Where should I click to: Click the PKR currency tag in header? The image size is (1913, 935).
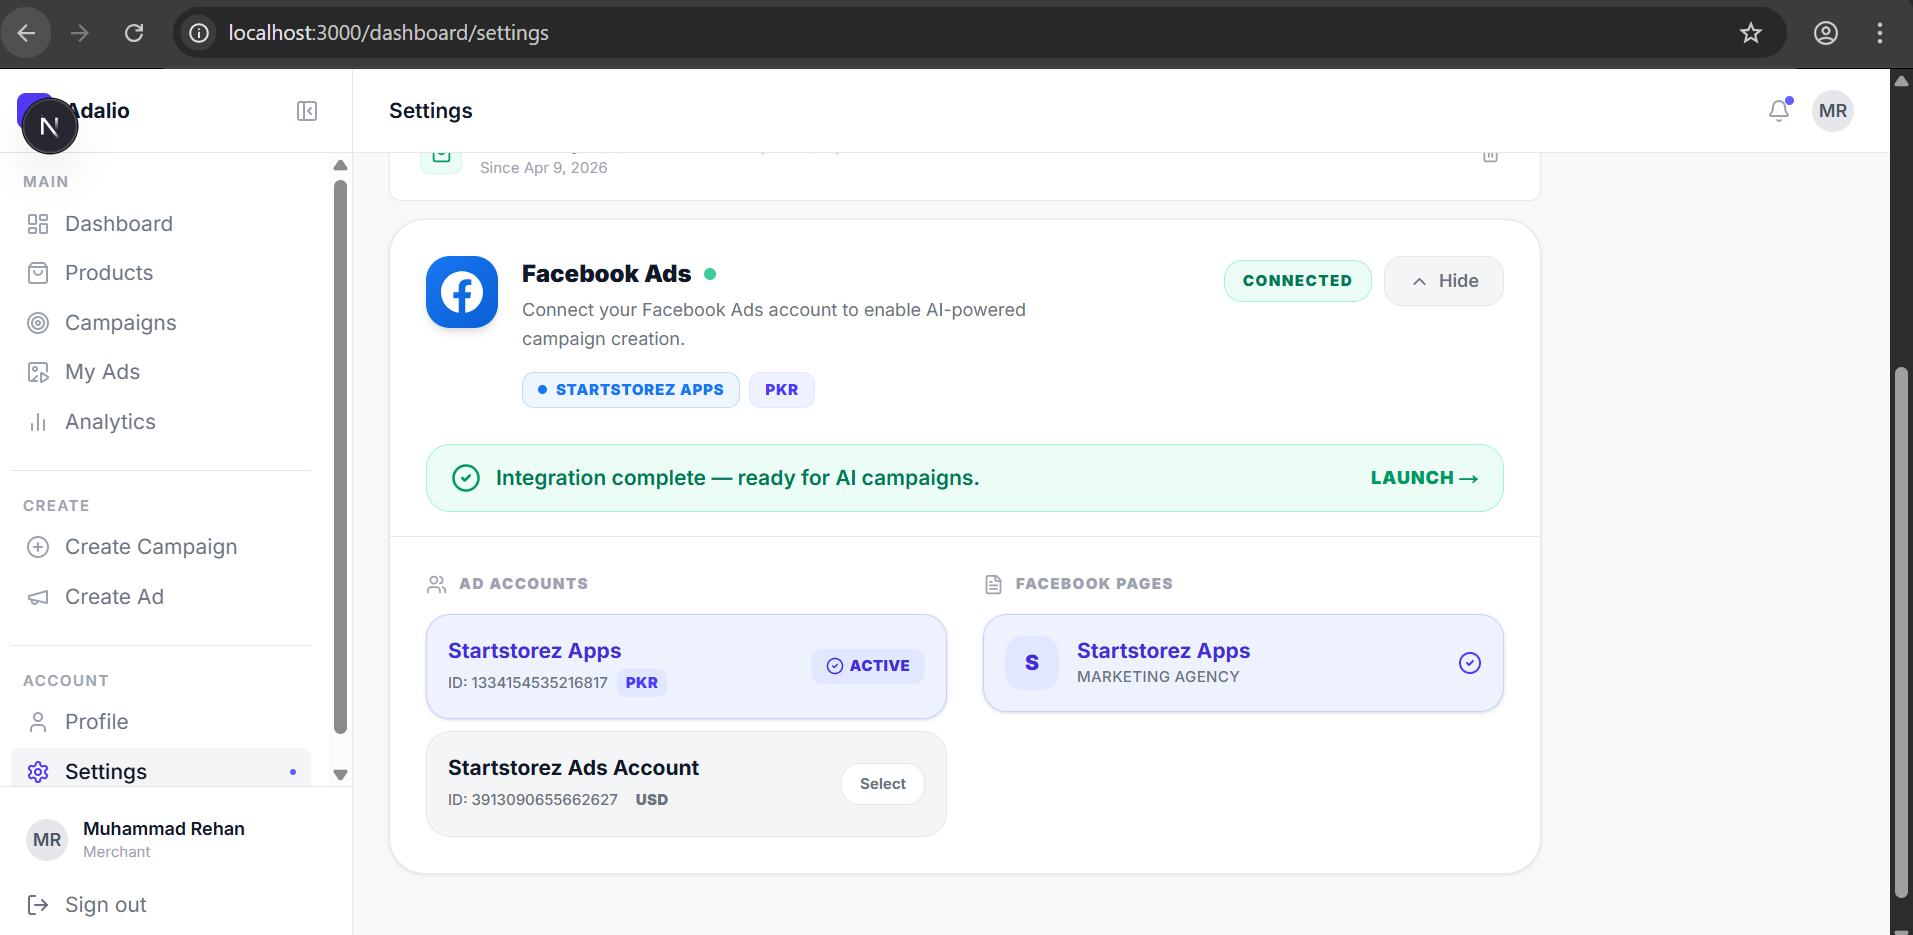point(782,390)
